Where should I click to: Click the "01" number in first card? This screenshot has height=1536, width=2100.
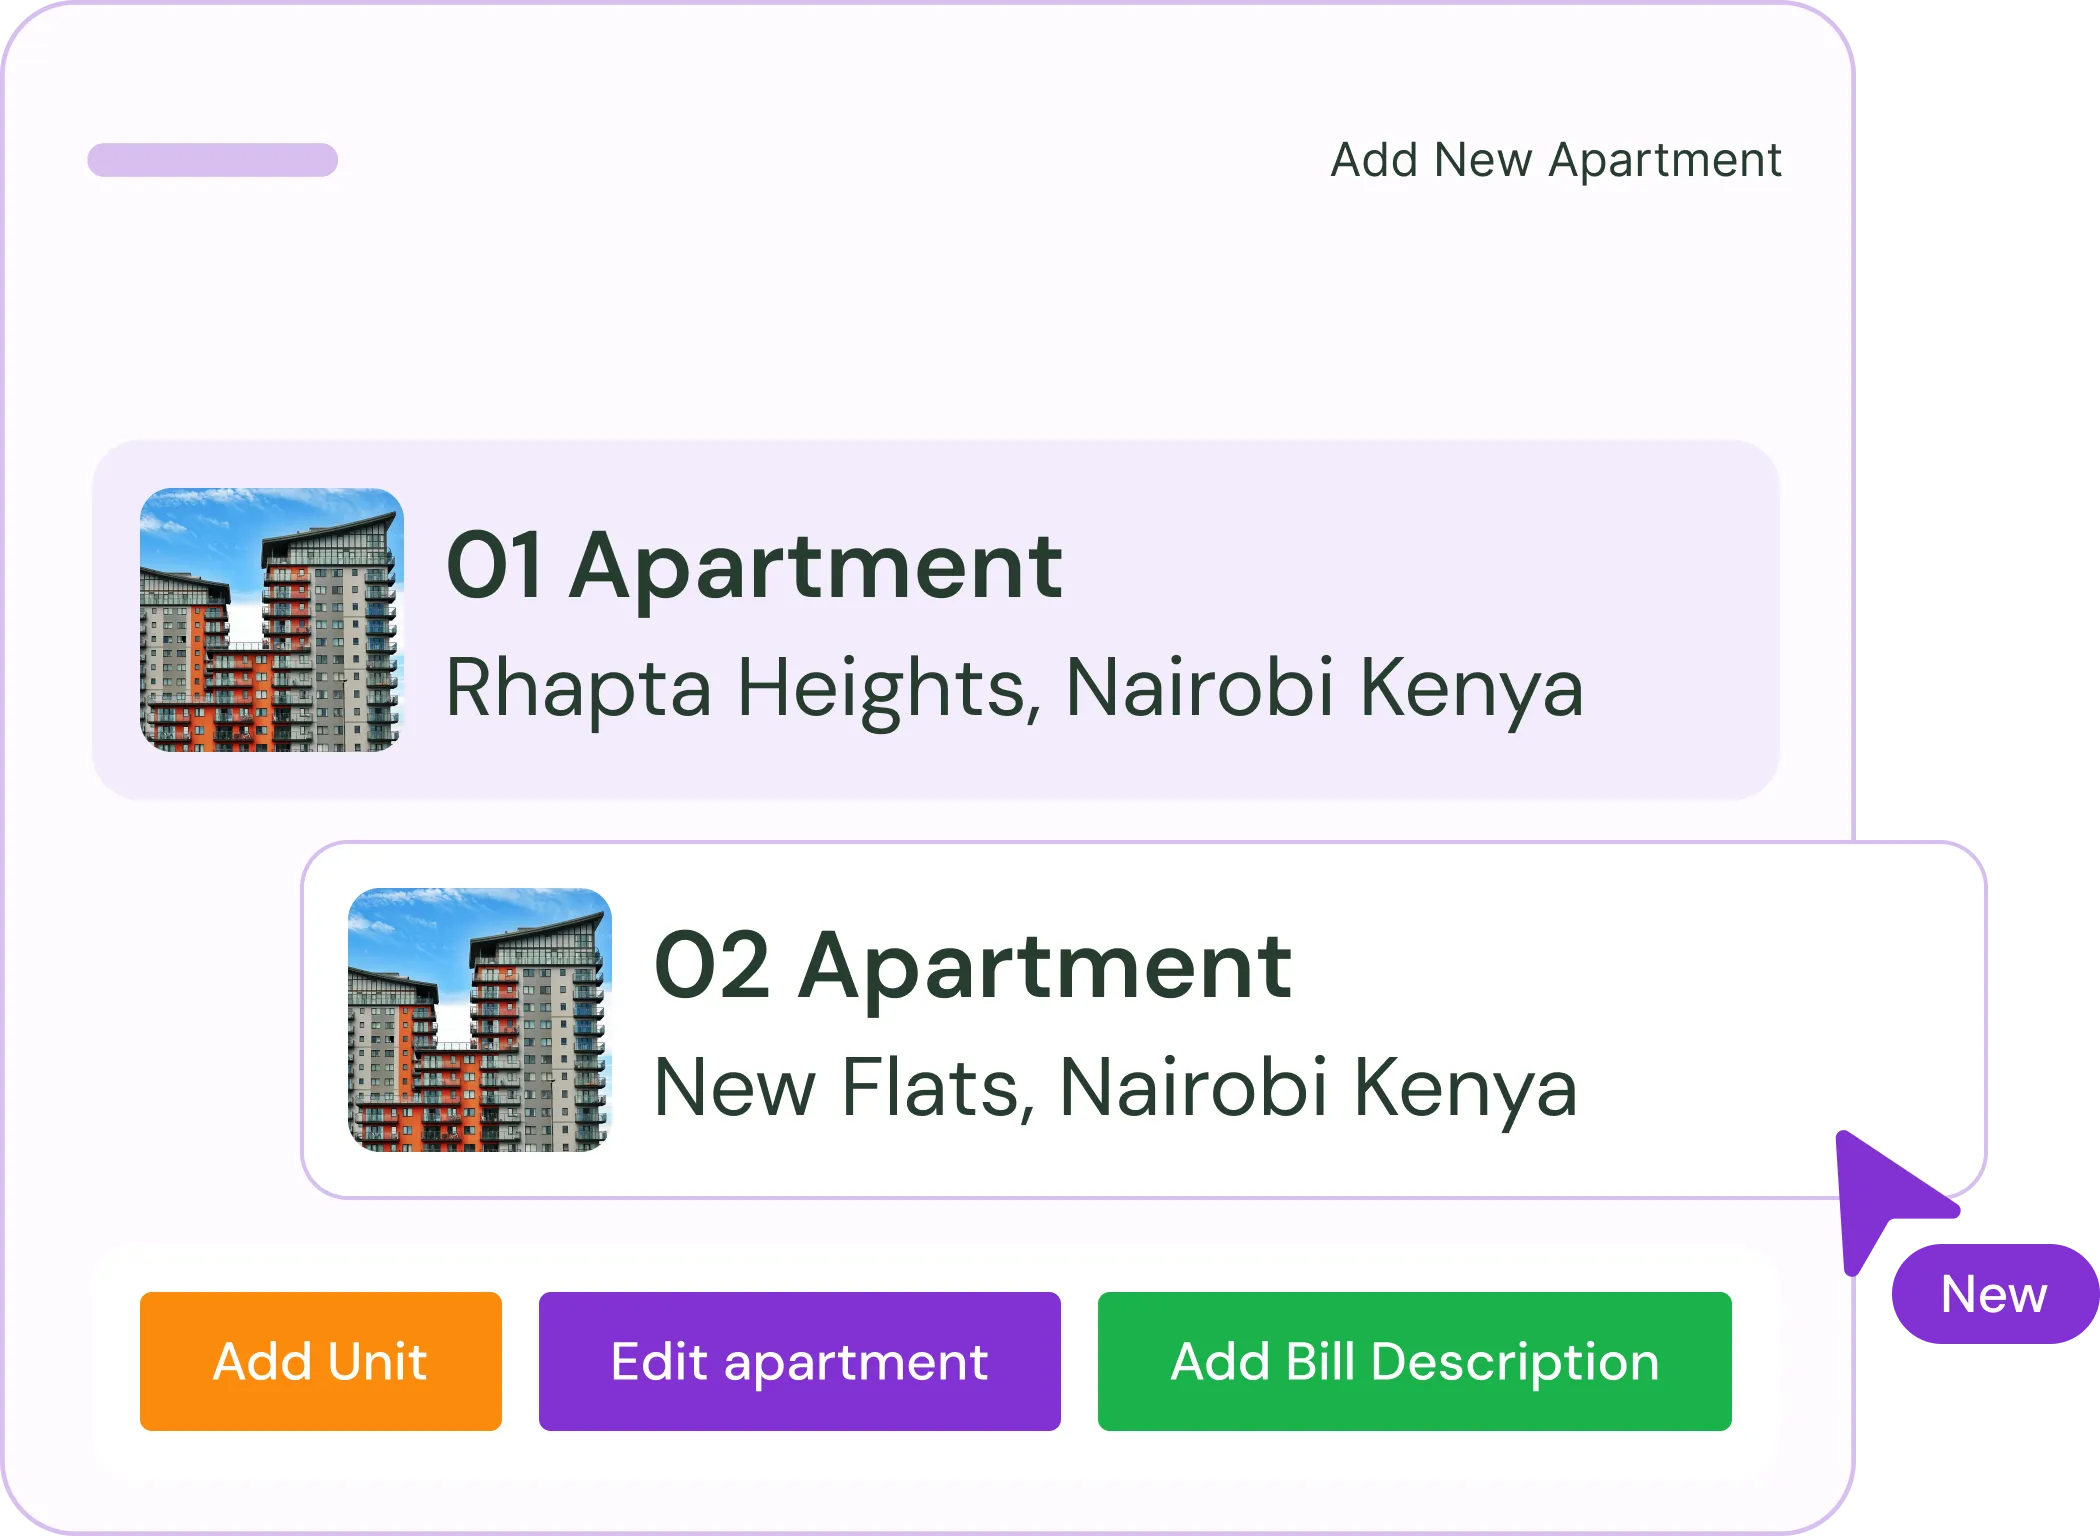pyautogui.click(x=494, y=566)
